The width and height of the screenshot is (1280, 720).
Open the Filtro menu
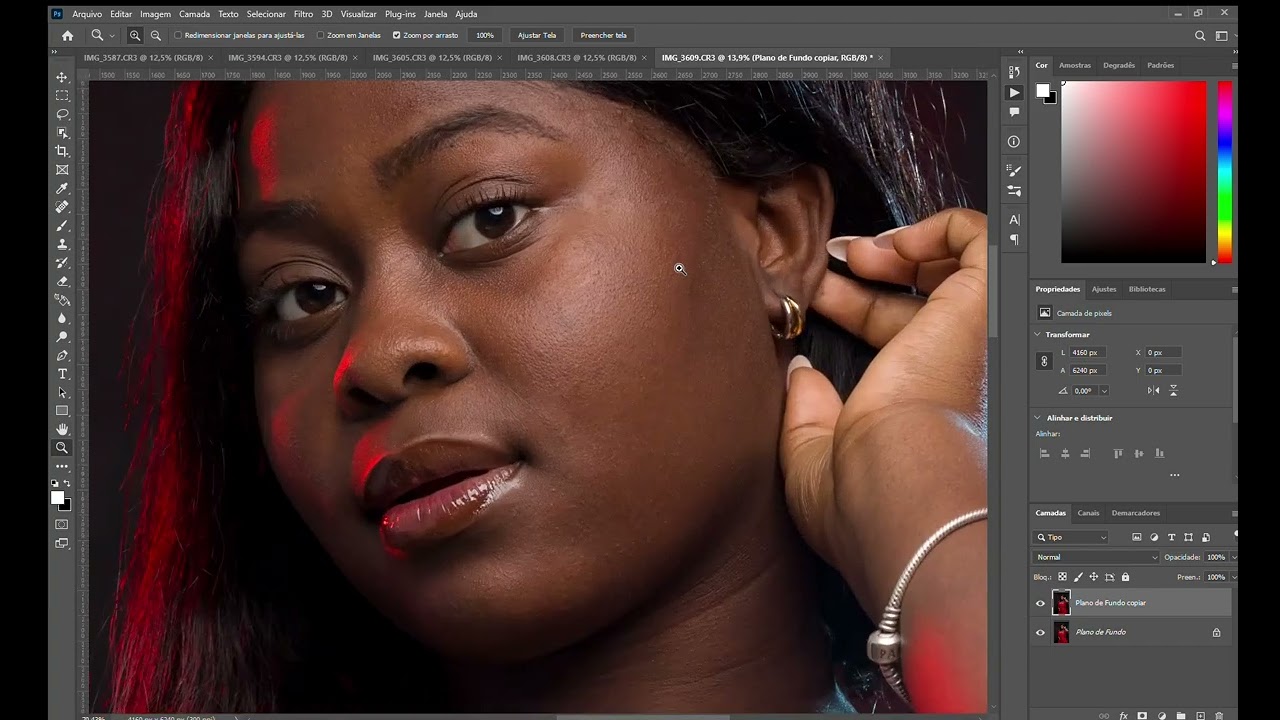coord(303,14)
